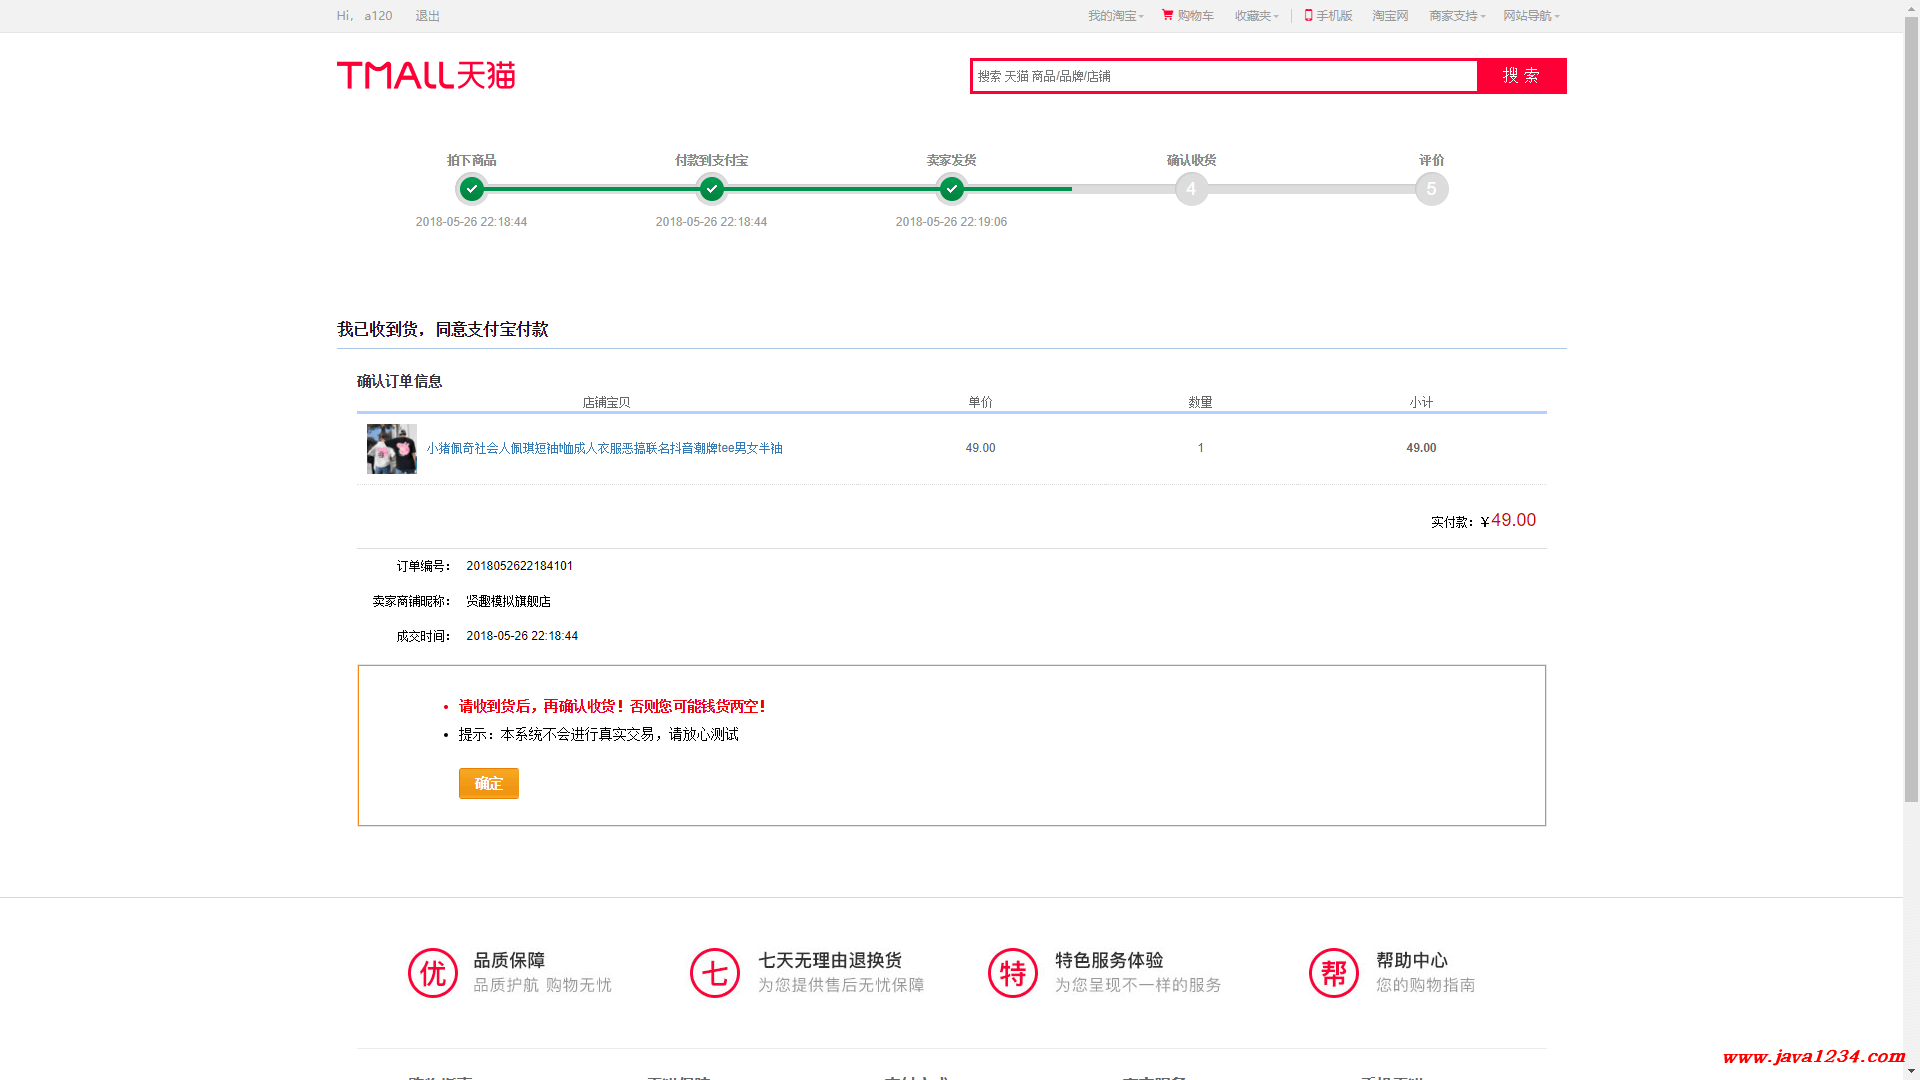Open the product thumbnail image
The image size is (1920, 1080).
[392, 449]
